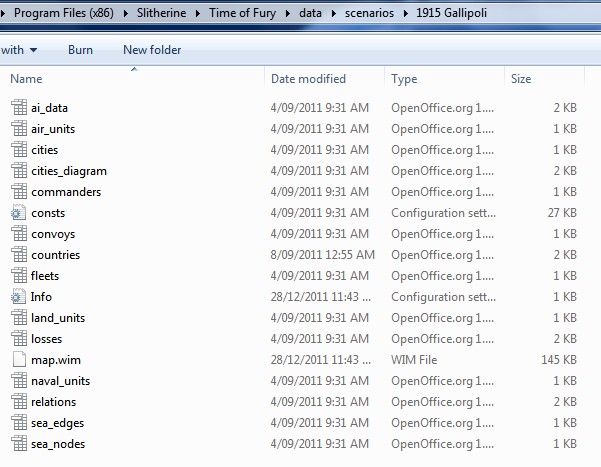The width and height of the screenshot is (601, 467).
Task: Click the countries spreadsheet icon
Action: tap(19, 255)
